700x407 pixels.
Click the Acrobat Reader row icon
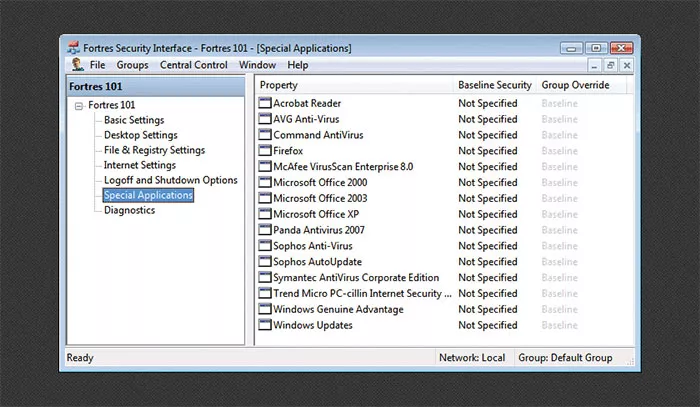[265, 103]
